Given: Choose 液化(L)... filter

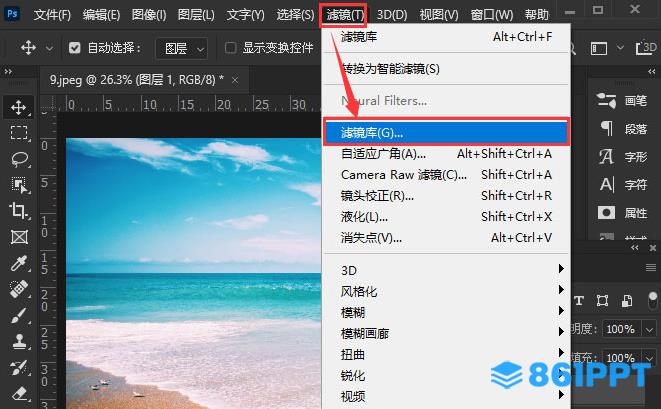Looking at the screenshot, I should tap(447, 217).
